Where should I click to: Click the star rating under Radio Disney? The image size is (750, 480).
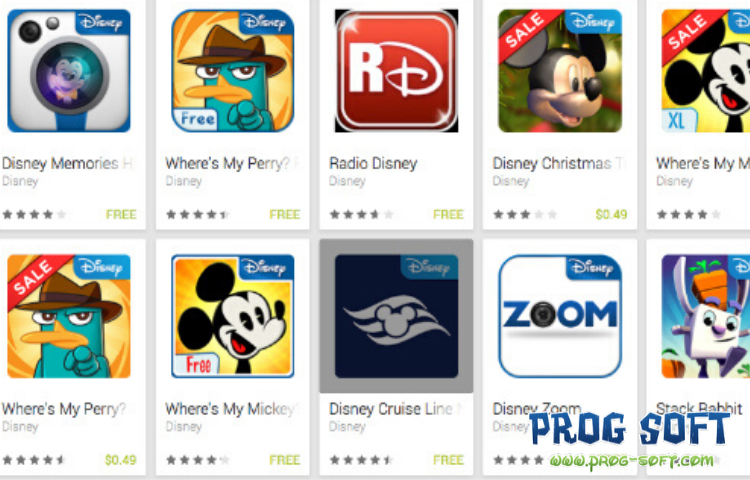coord(362,215)
